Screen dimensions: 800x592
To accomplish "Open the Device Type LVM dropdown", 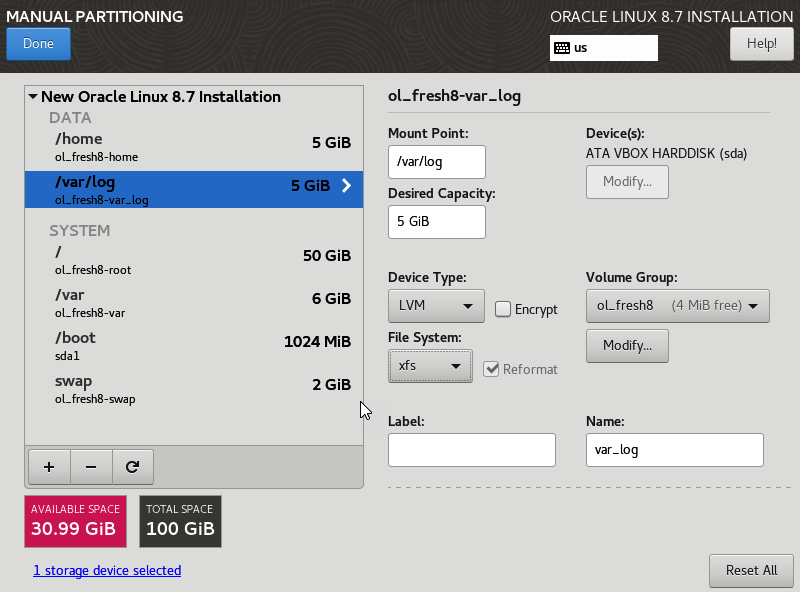I will 436,306.
